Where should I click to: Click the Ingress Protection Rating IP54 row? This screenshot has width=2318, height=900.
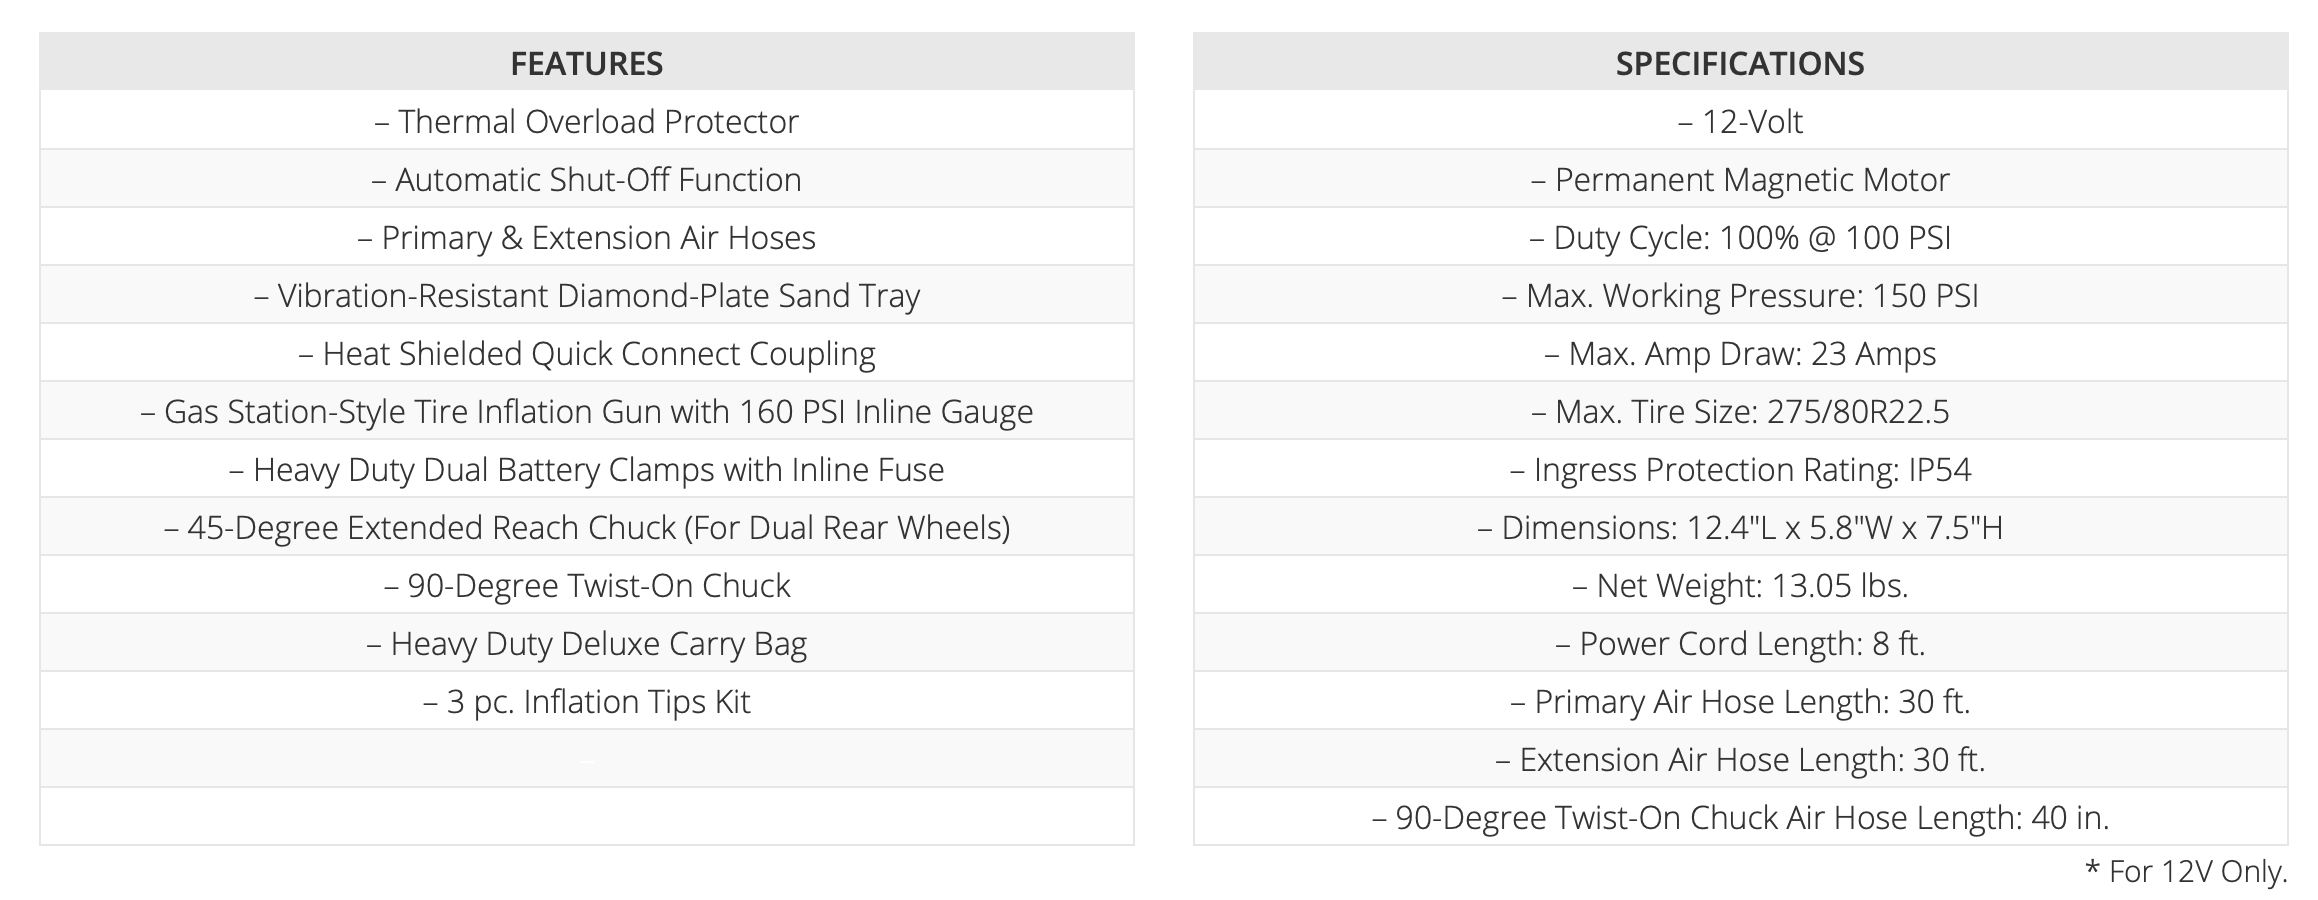[x=1740, y=469]
